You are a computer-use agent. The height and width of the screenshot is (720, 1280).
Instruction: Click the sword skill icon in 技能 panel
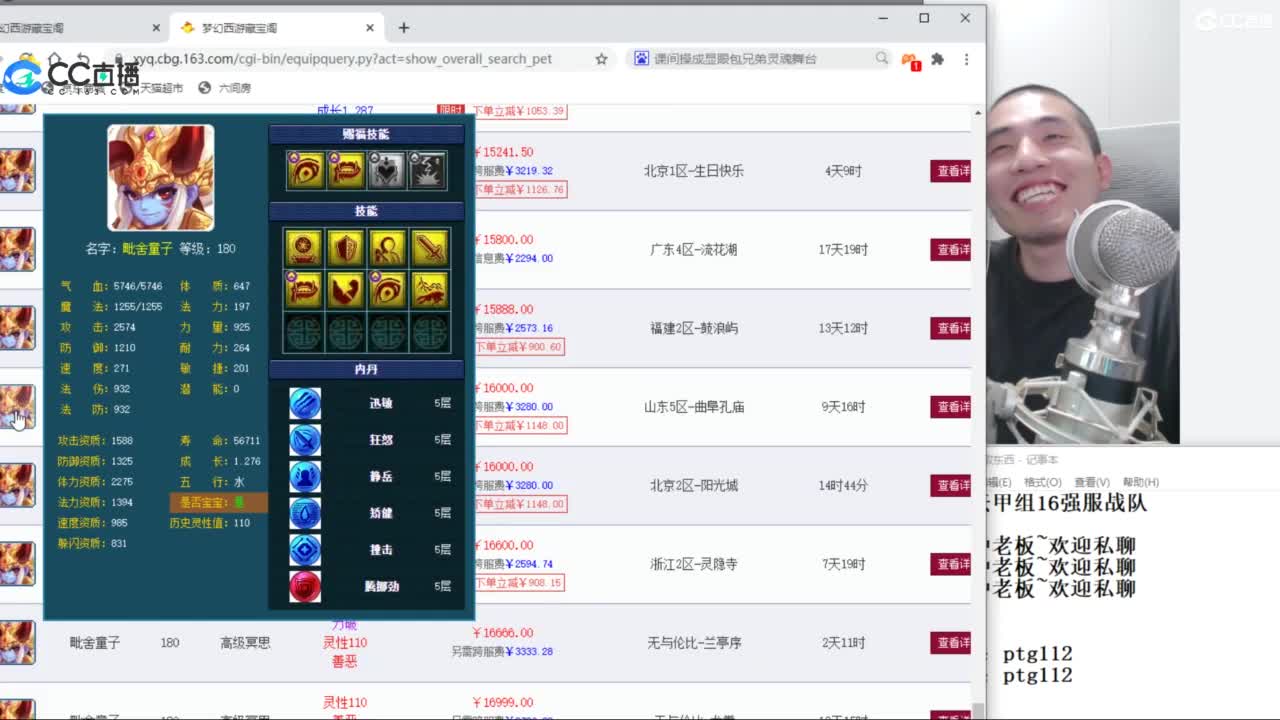(x=430, y=247)
